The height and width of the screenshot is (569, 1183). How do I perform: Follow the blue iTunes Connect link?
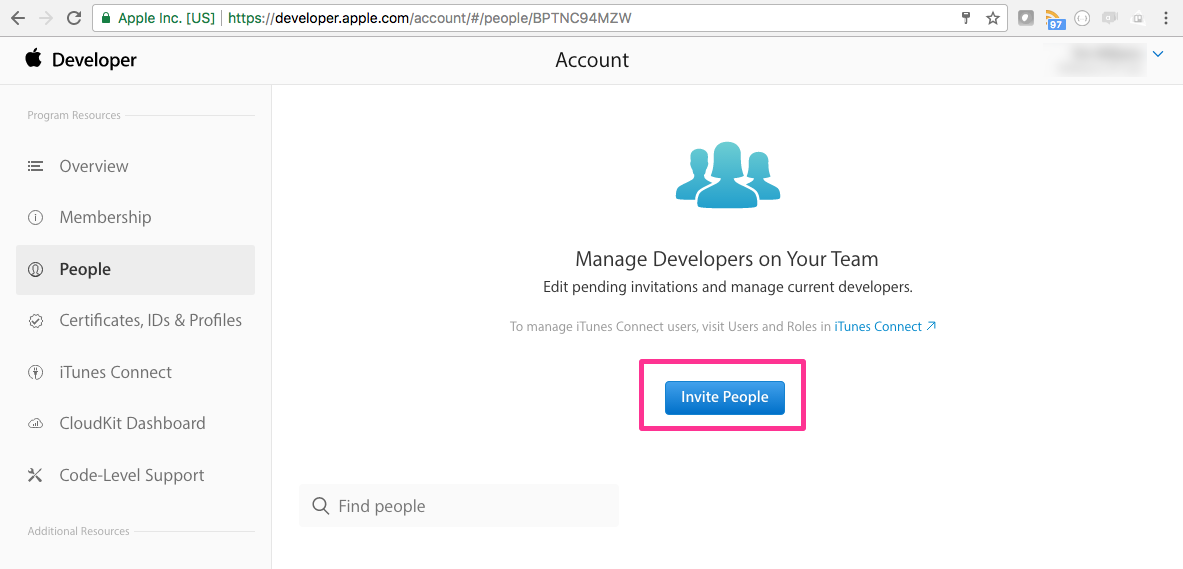[x=878, y=327]
